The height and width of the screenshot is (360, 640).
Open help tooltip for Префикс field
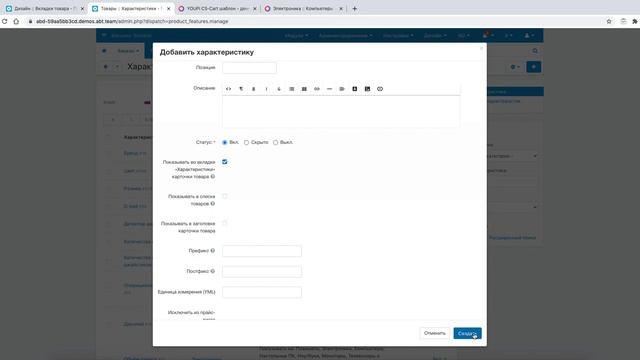(x=213, y=251)
